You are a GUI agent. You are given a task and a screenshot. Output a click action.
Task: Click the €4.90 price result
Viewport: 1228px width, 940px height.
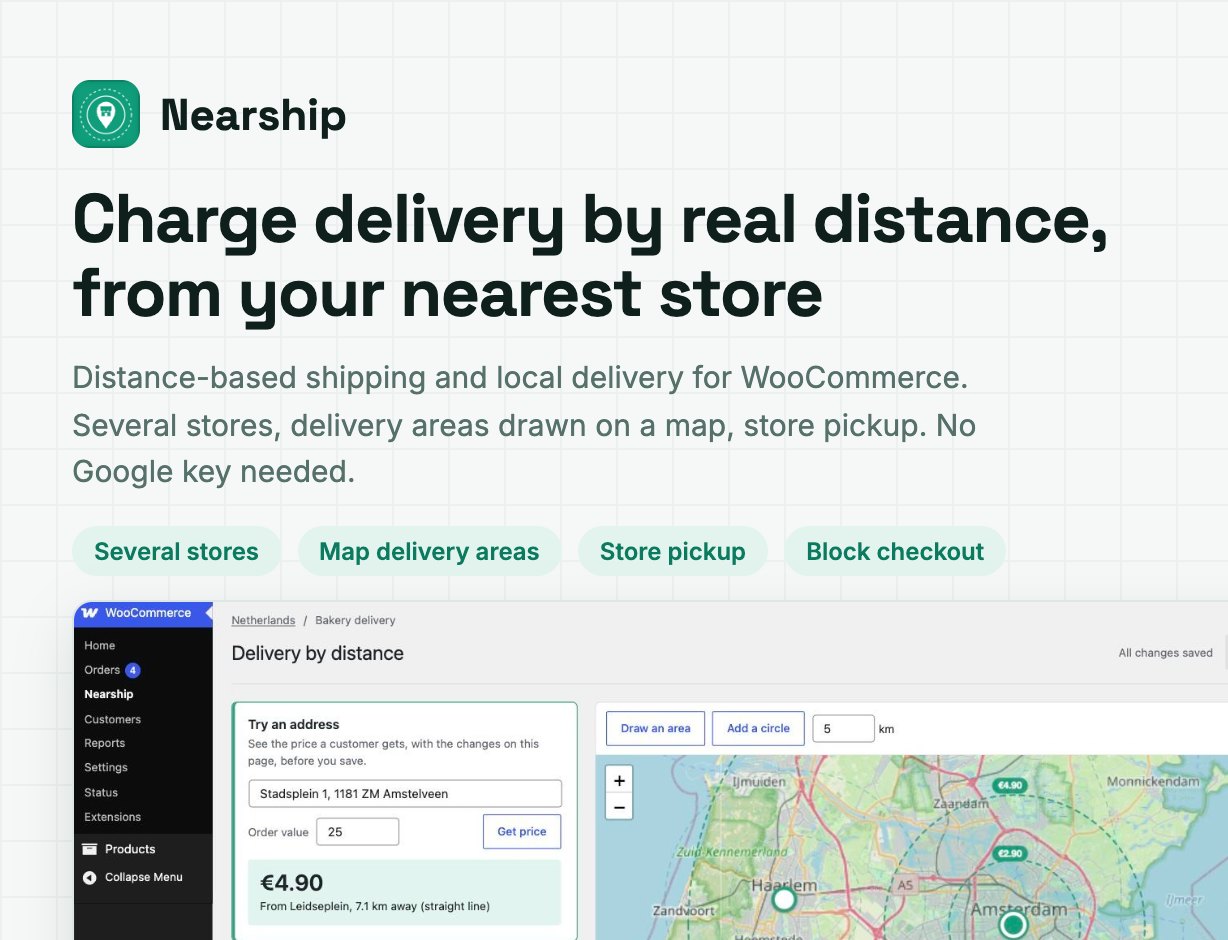click(x=292, y=883)
